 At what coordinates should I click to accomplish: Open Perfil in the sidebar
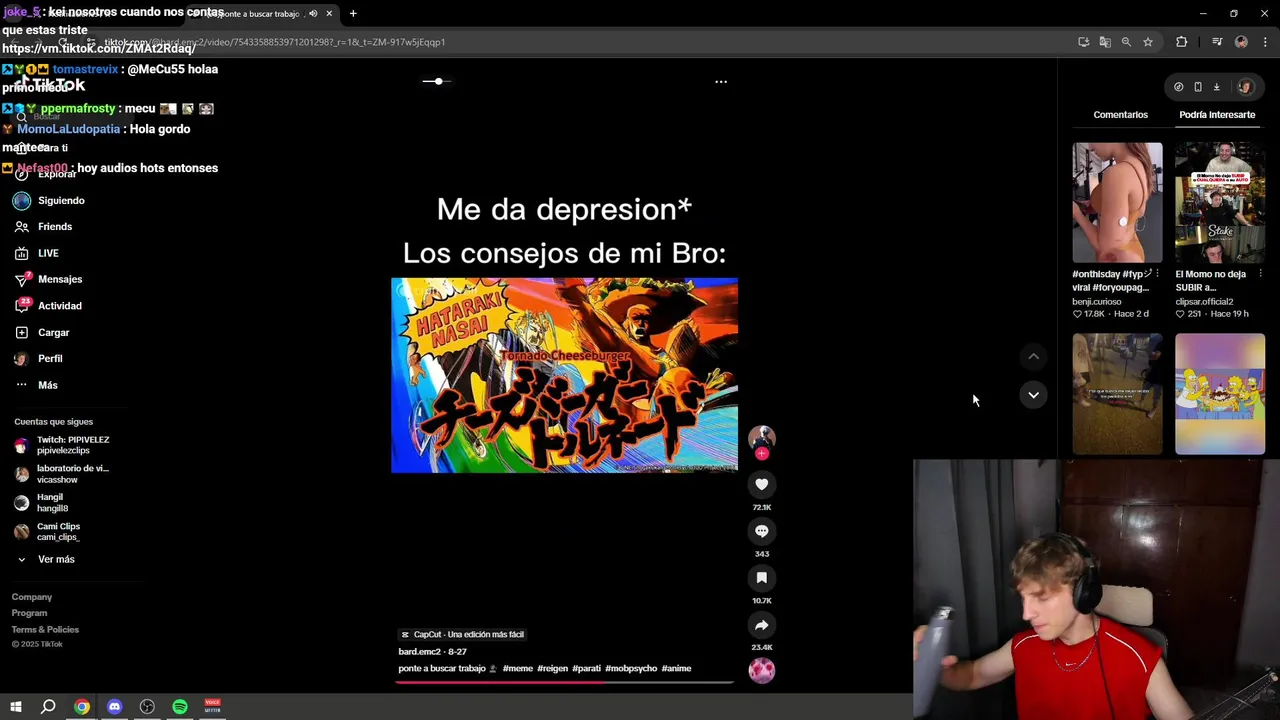(x=50, y=359)
